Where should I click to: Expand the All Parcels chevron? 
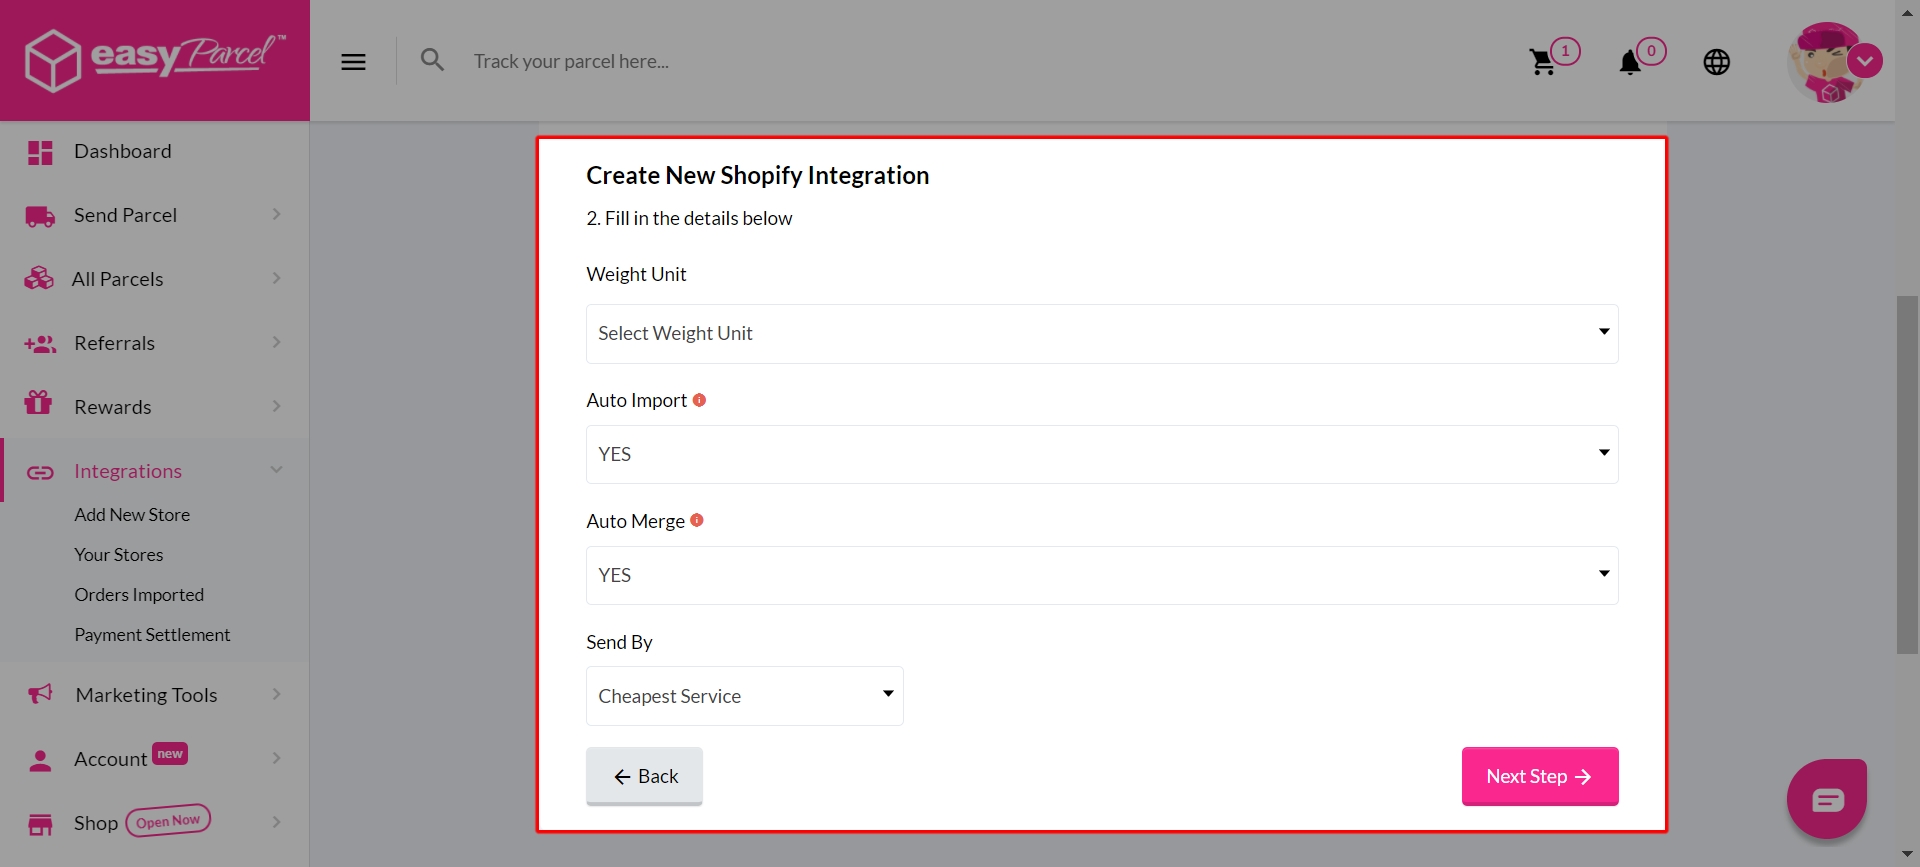coord(276,278)
